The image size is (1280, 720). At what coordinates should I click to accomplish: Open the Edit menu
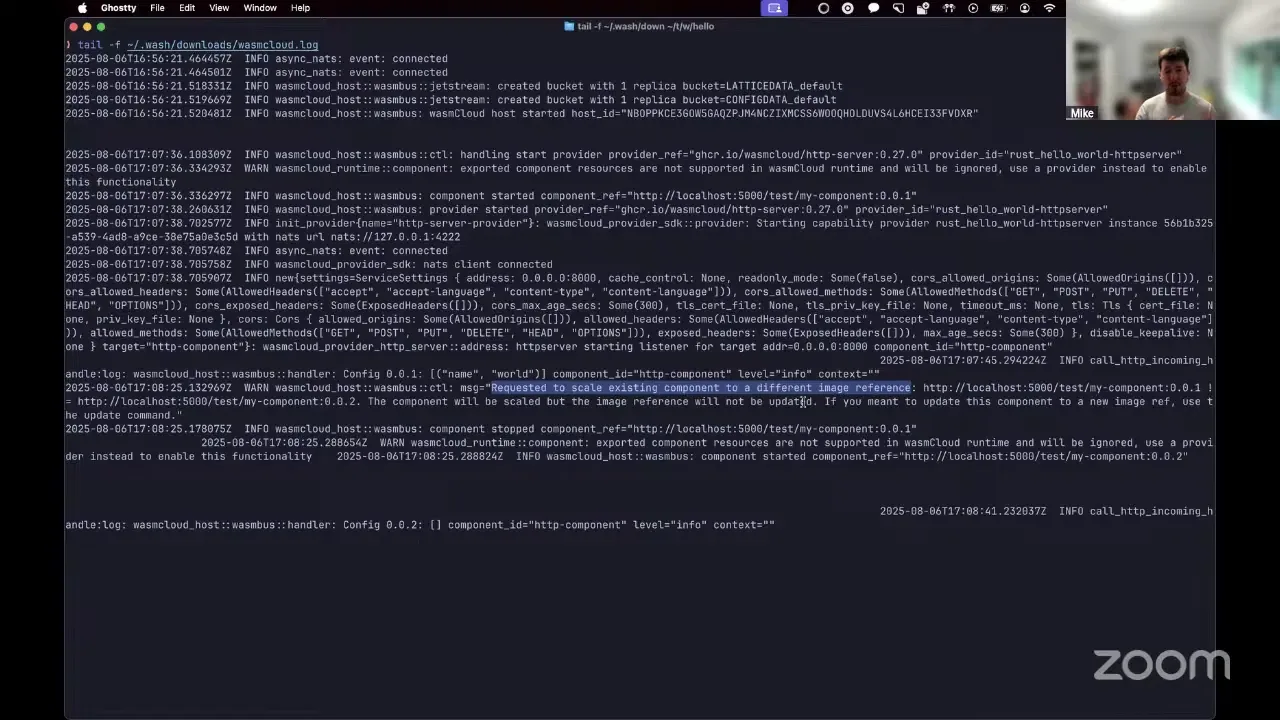187,8
